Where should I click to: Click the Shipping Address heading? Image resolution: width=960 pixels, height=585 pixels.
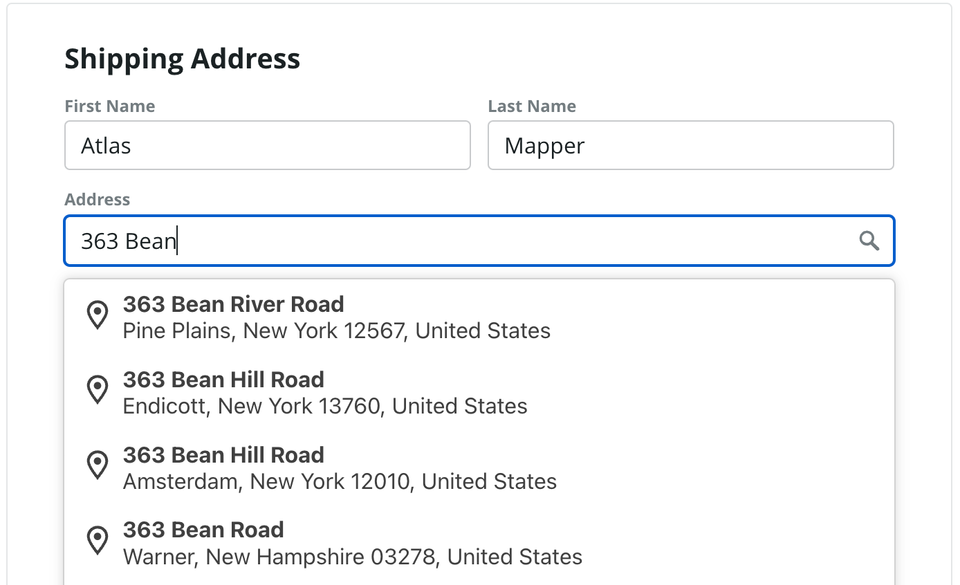coord(182,59)
